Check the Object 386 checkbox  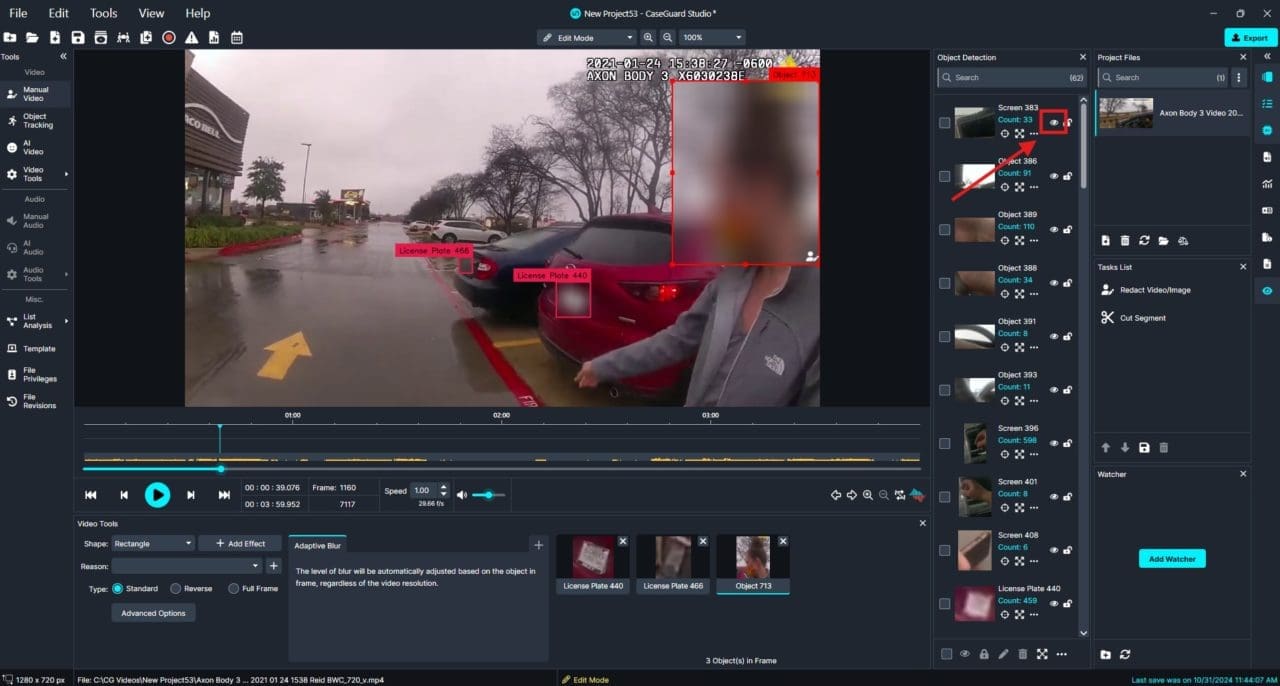point(945,176)
